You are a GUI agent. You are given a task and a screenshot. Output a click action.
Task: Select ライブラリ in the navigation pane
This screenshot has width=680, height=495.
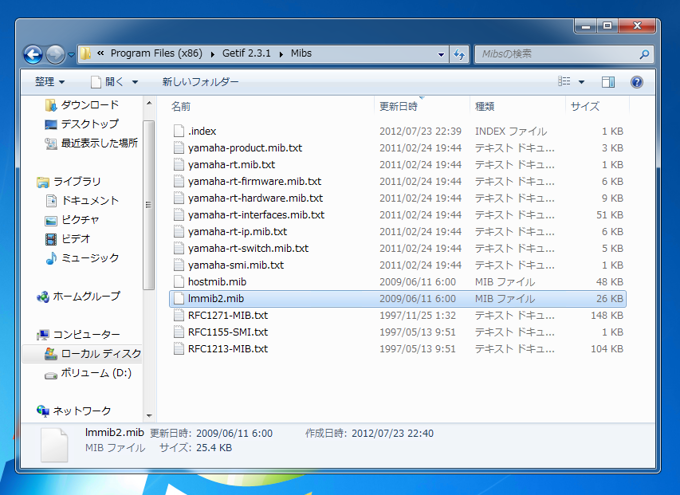click(x=69, y=181)
